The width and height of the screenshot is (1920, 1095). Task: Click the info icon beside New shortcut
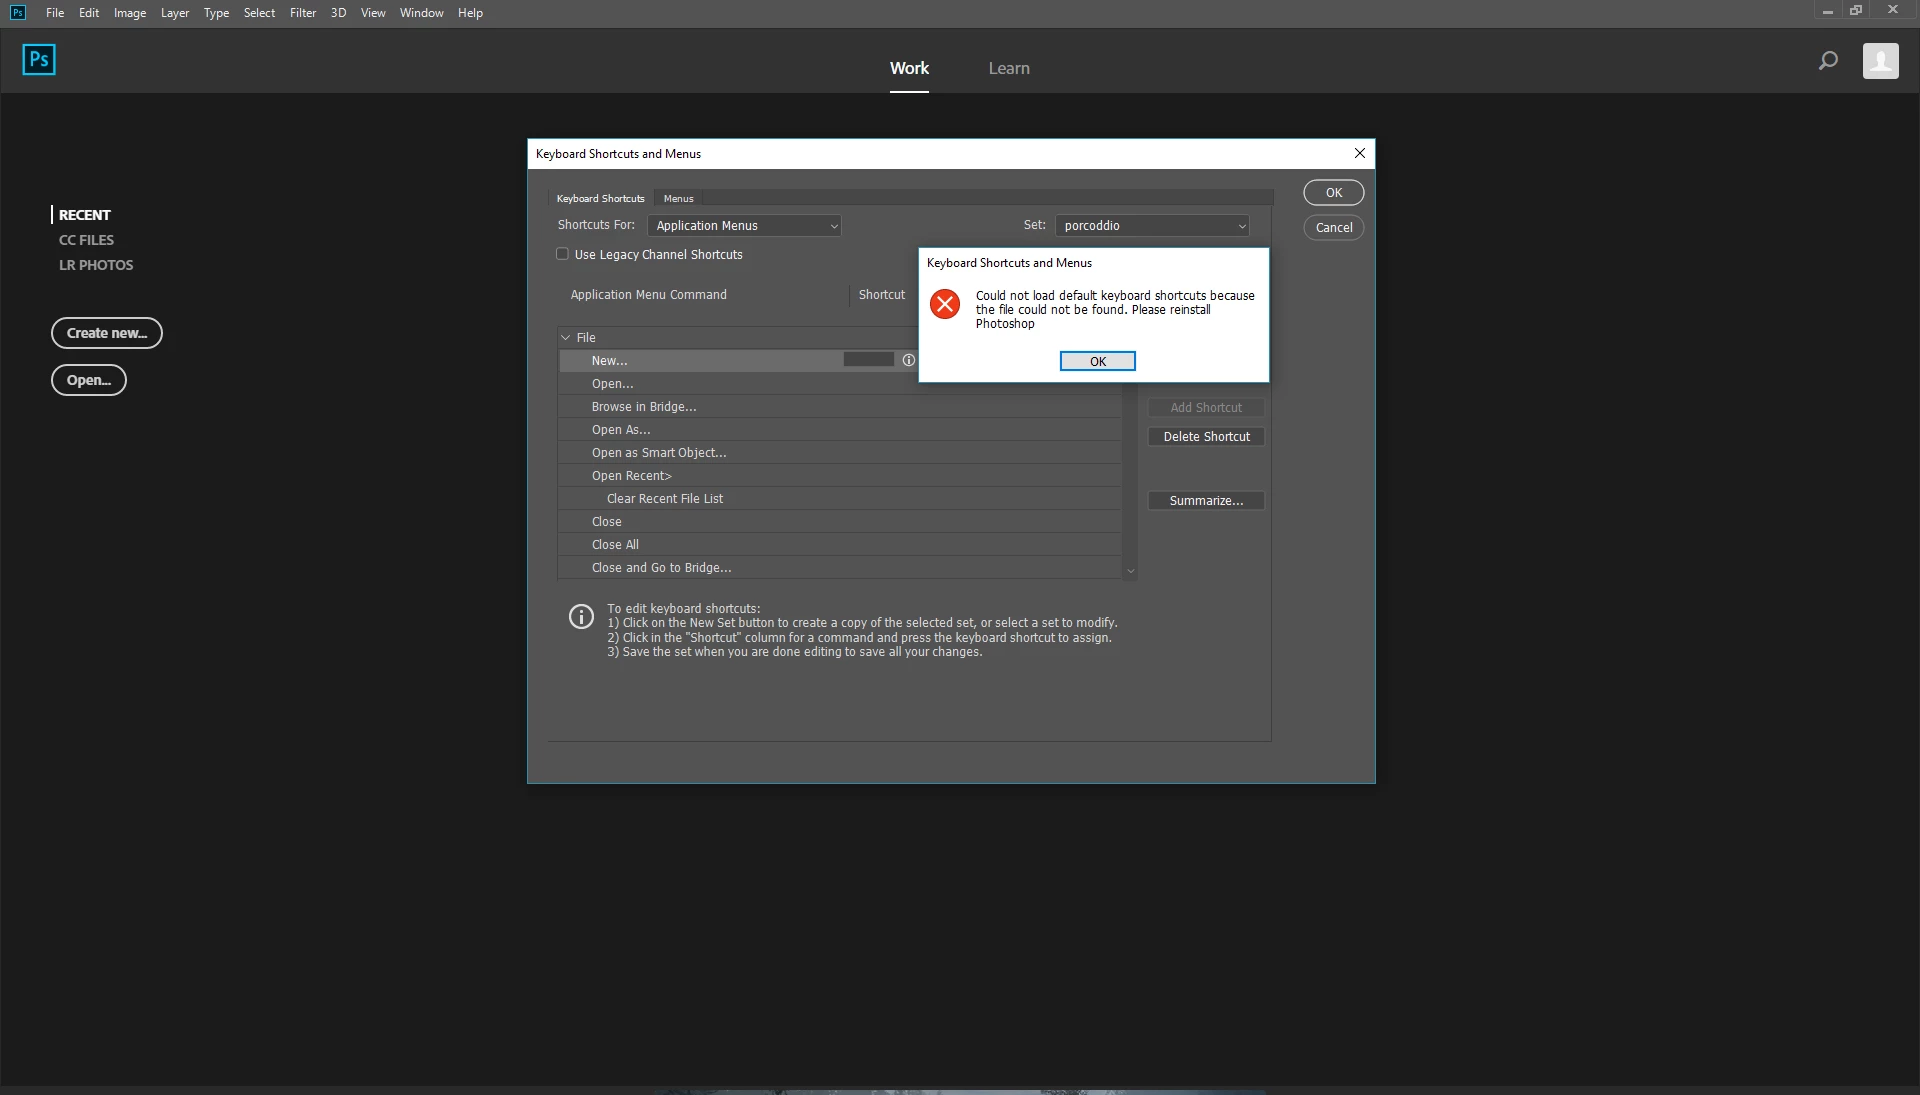click(x=908, y=361)
